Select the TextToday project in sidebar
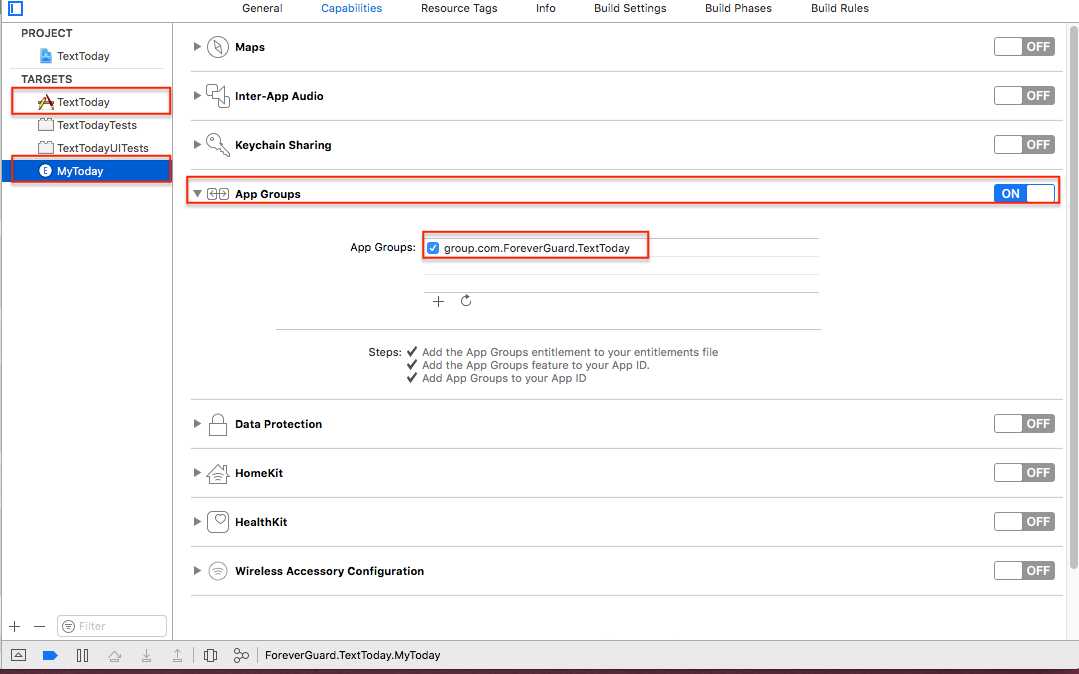Screen dimensions: 1079x674 83,56
